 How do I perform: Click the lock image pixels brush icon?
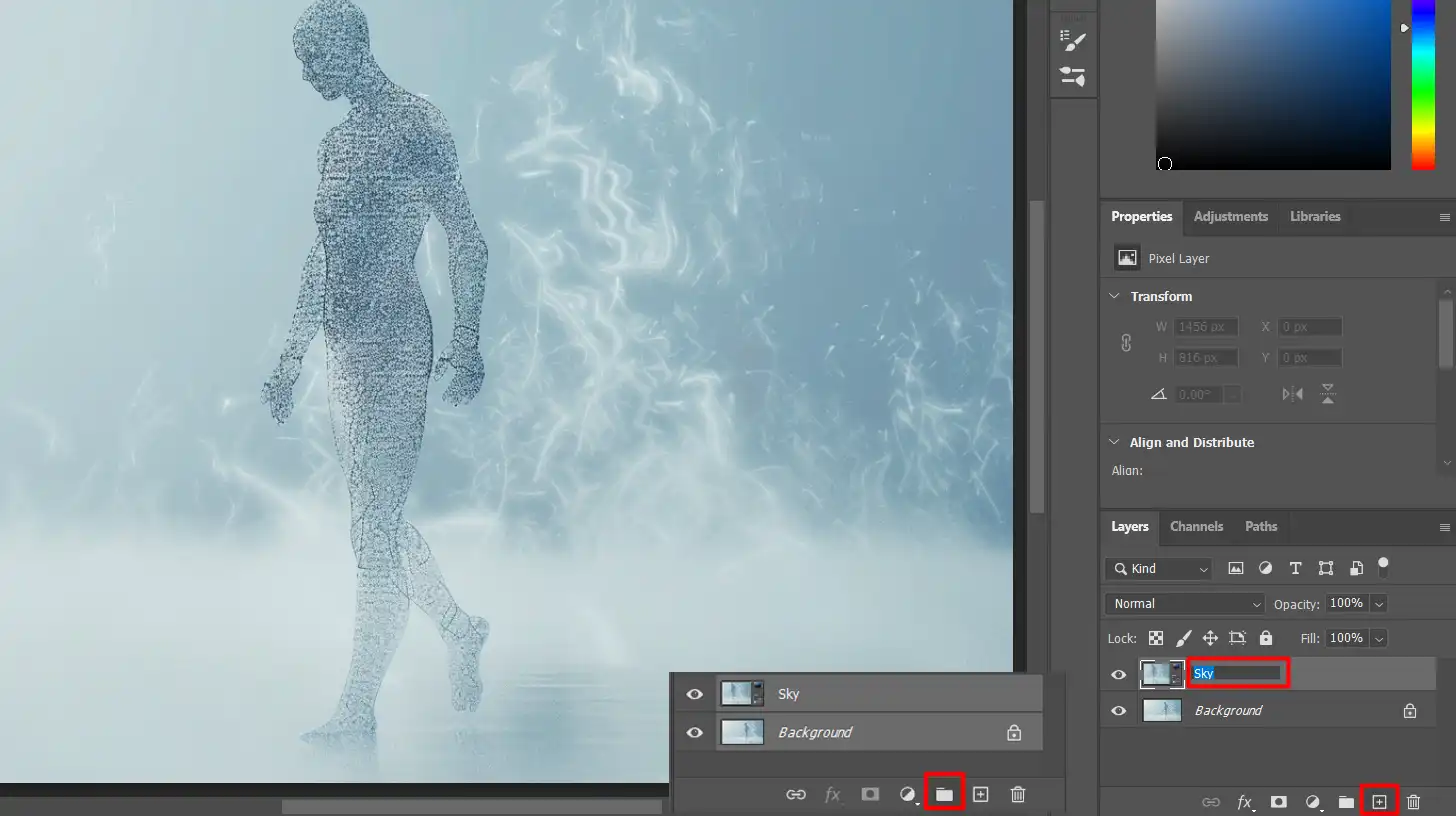click(1183, 638)
